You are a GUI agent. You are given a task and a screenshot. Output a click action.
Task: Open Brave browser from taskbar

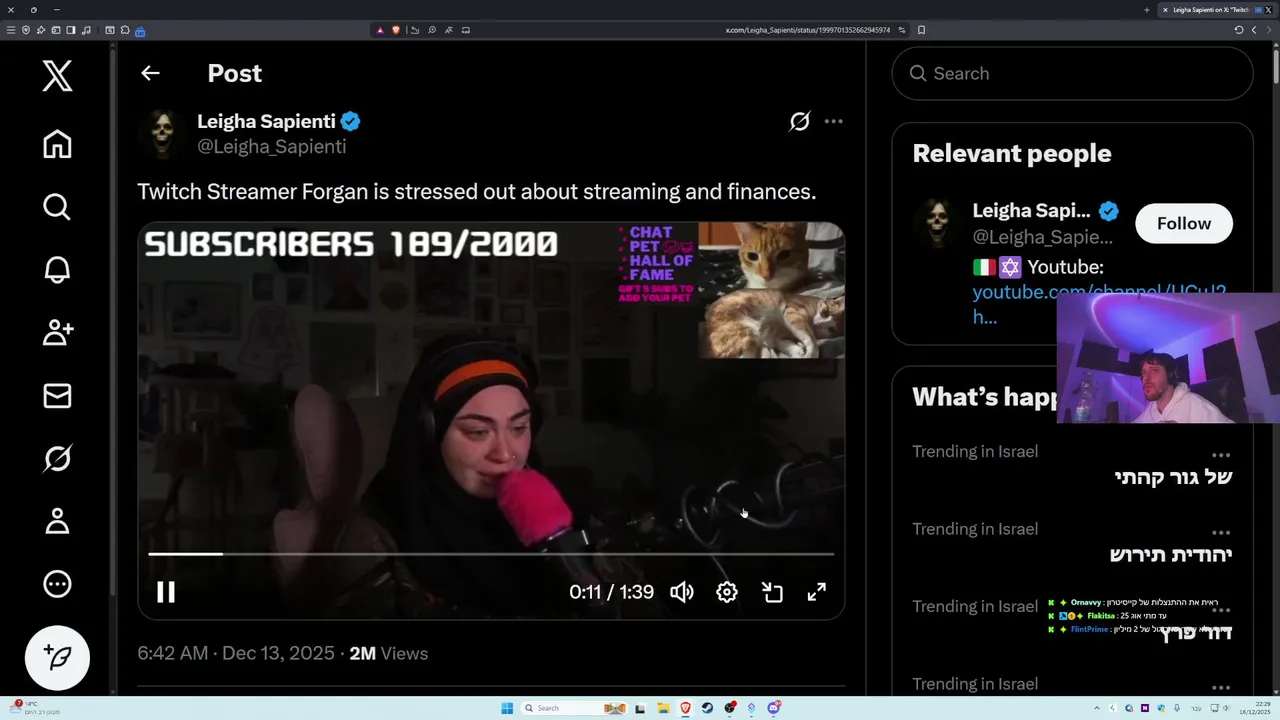(685, 708)
